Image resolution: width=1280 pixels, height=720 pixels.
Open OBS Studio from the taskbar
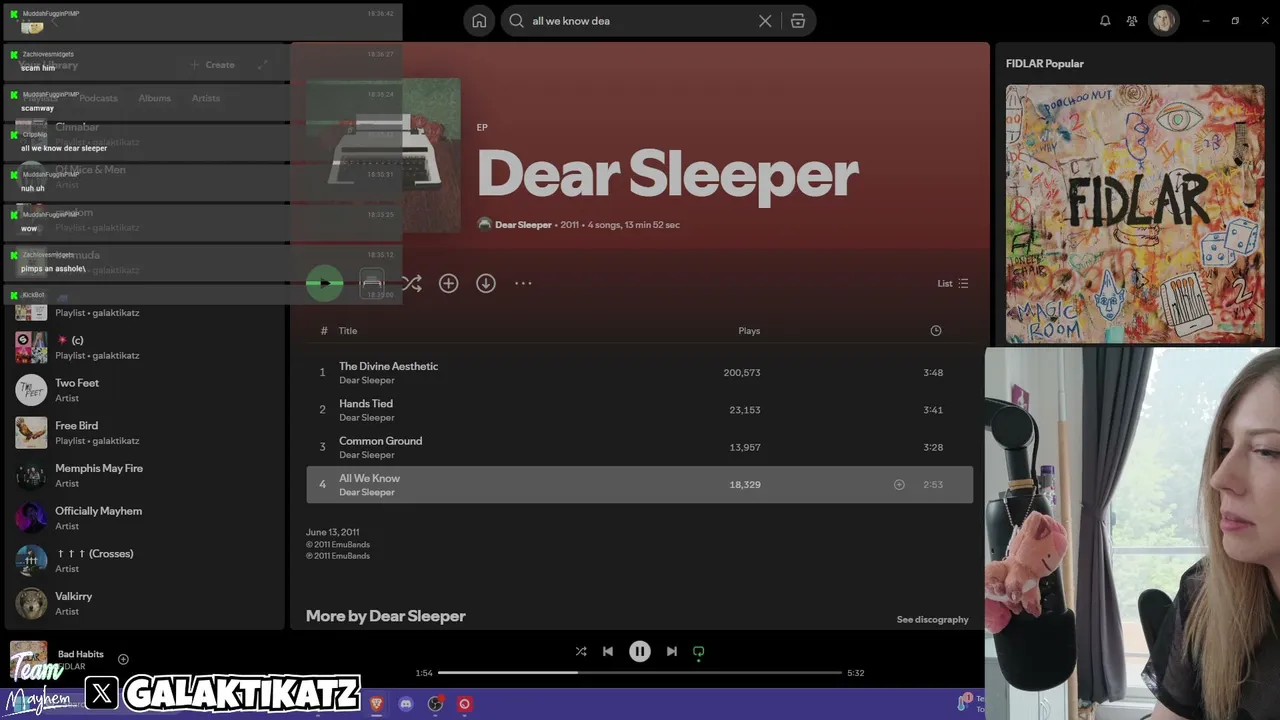click(435, 704)
